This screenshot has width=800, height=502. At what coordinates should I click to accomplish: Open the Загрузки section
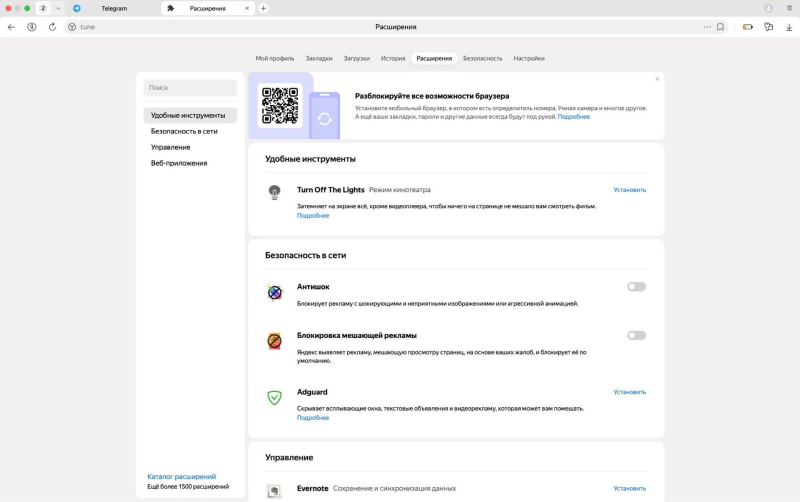[357, 58]
